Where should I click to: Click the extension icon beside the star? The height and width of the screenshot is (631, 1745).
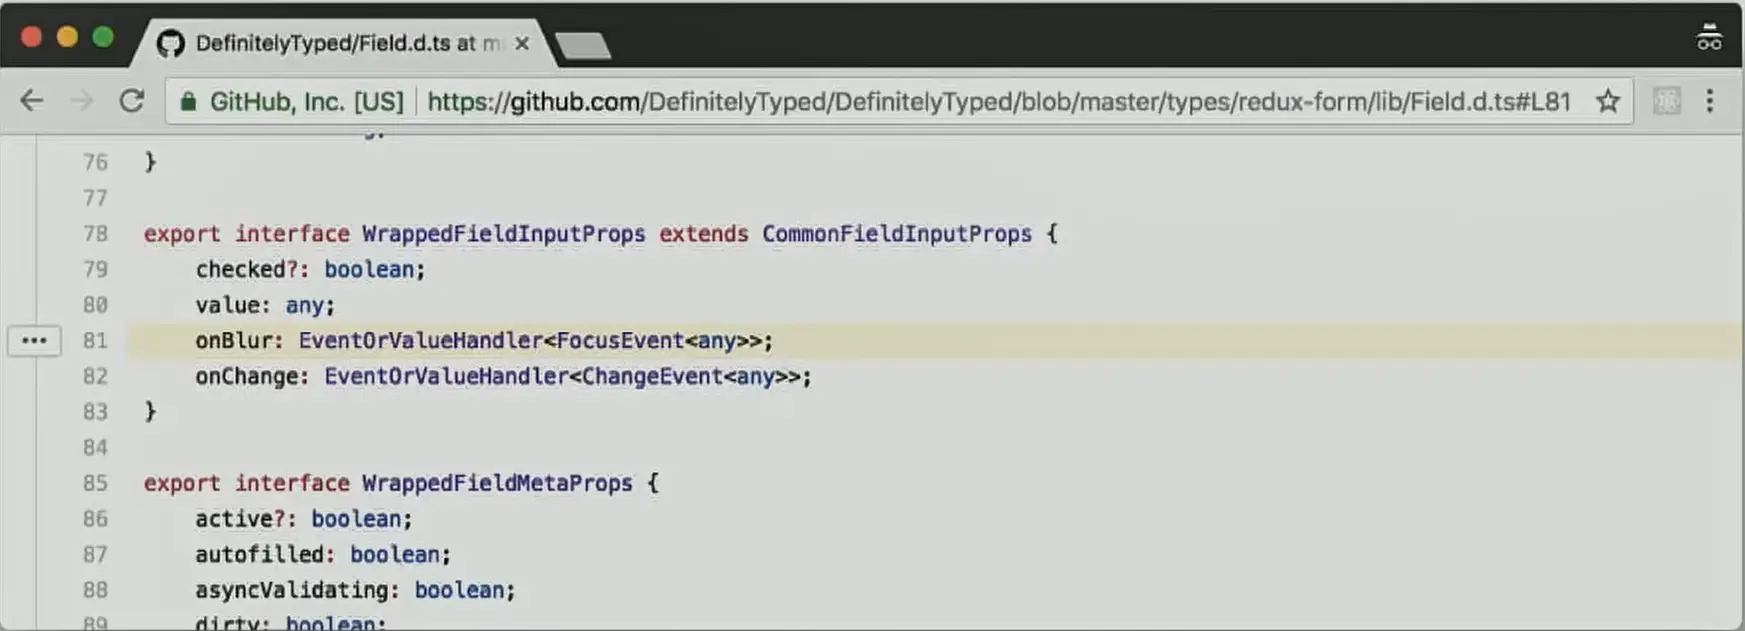(x=1666, y=101)
